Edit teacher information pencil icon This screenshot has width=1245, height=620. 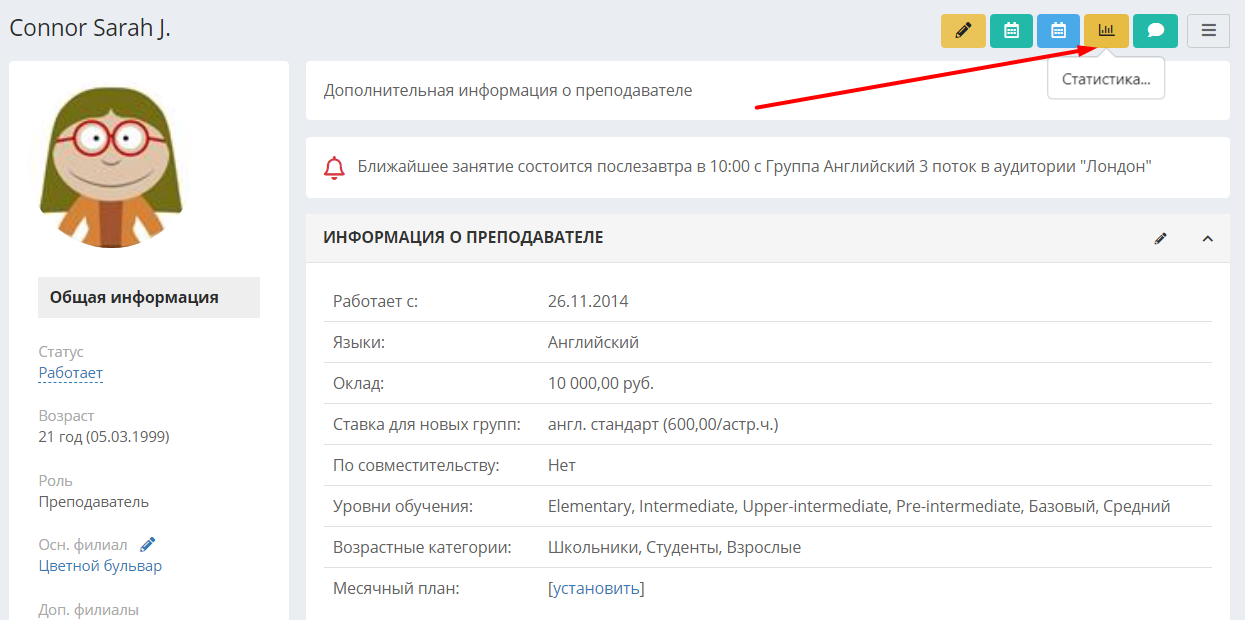tap(1160, 238)
